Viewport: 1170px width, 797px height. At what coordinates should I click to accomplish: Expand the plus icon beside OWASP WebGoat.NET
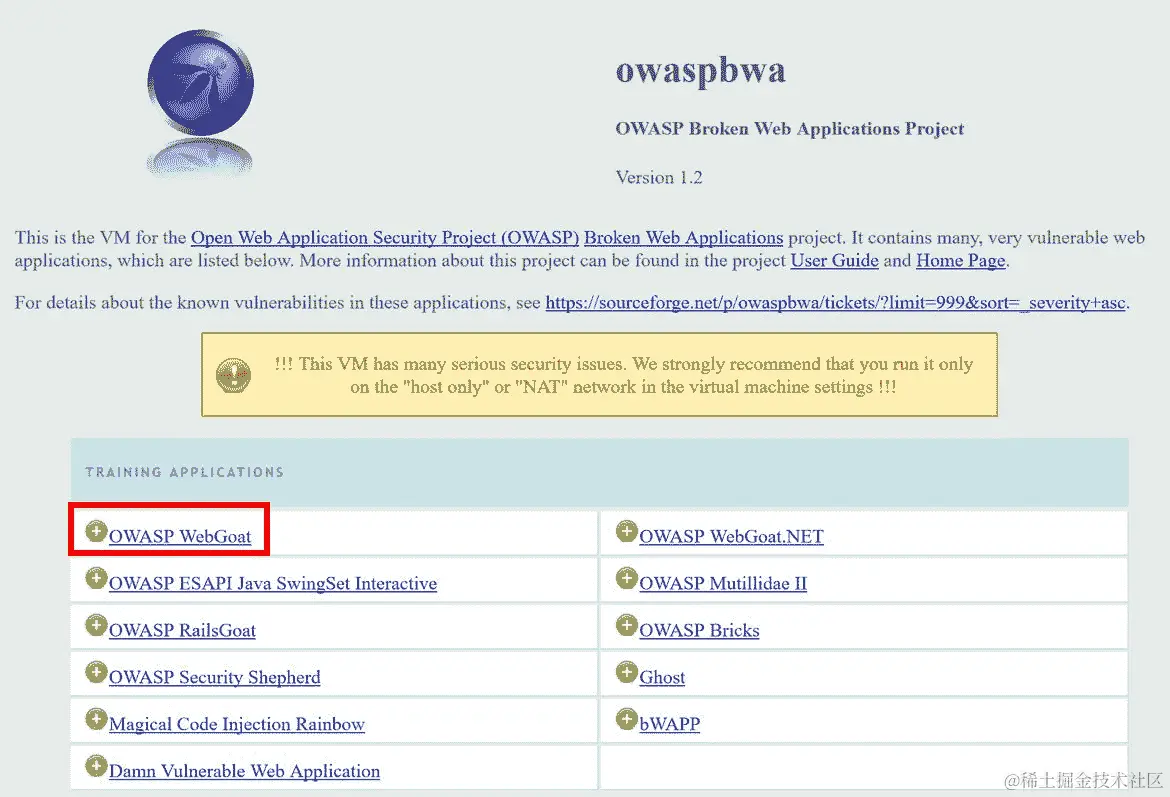point(627,531)
